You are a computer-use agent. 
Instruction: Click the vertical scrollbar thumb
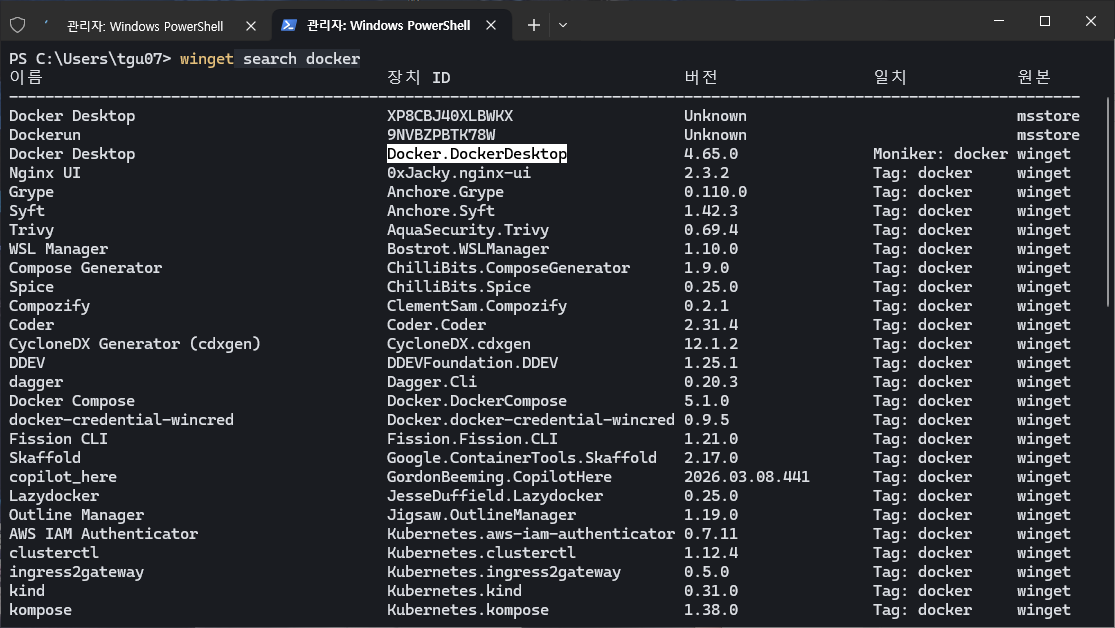[x=1109, y=200]
